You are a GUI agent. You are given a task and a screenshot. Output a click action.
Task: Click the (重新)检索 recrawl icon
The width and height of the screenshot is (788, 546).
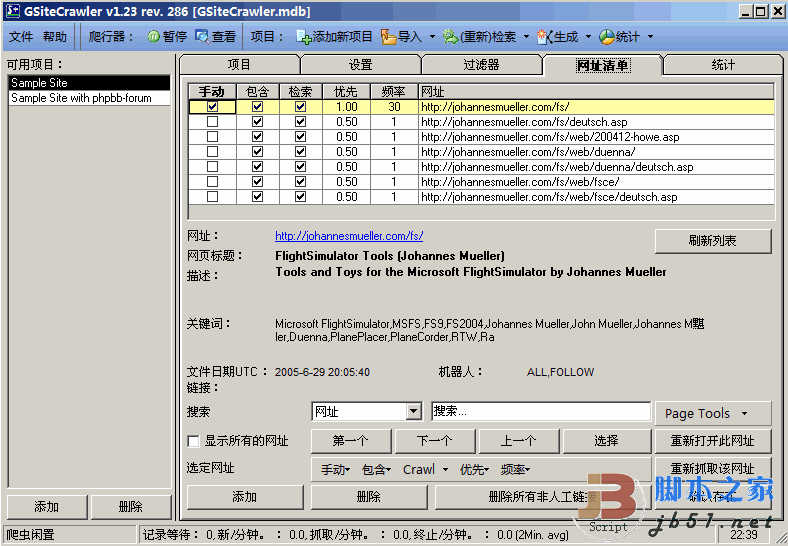[451, 37]
